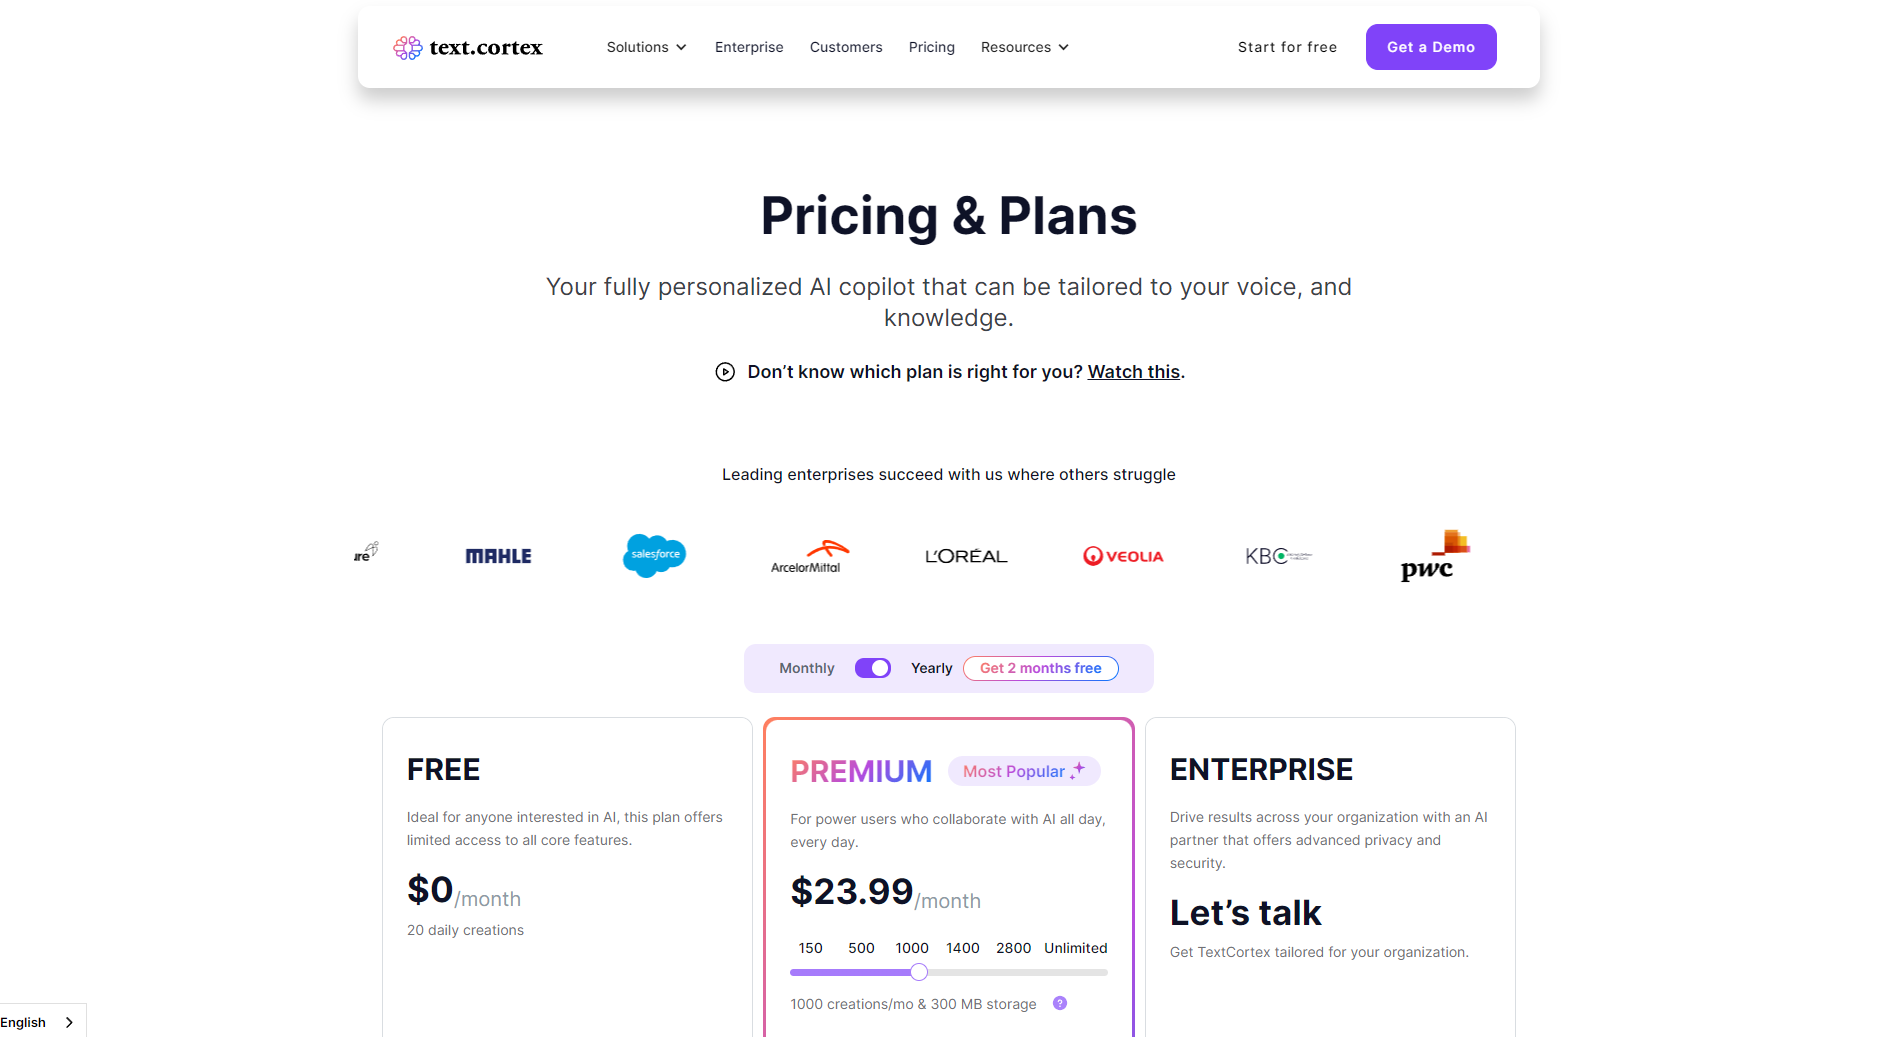Click the play circle icon beside Watch this

point(725,372)
